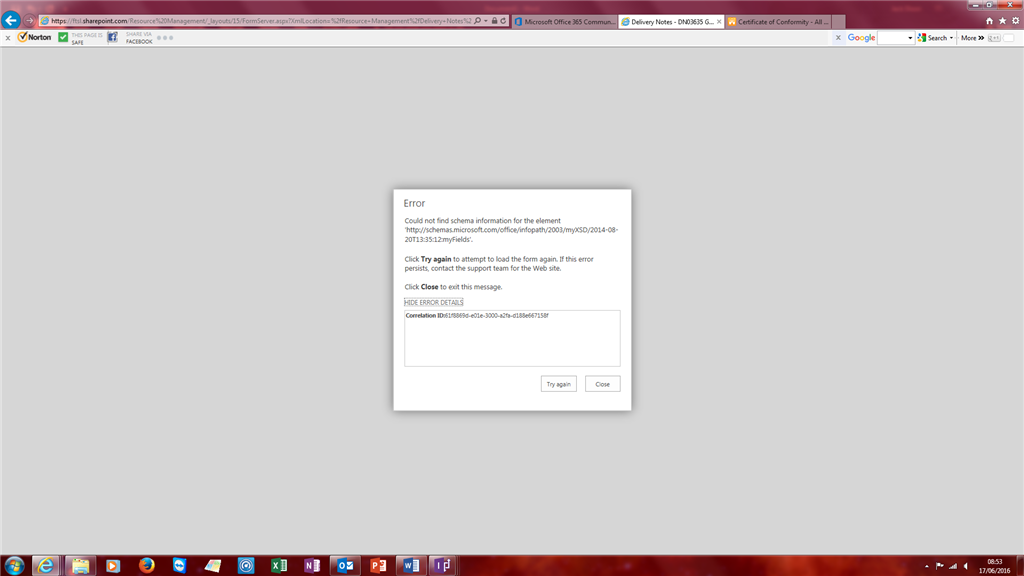Open TeamViewer from taskbar

click(x=180, y=566)
